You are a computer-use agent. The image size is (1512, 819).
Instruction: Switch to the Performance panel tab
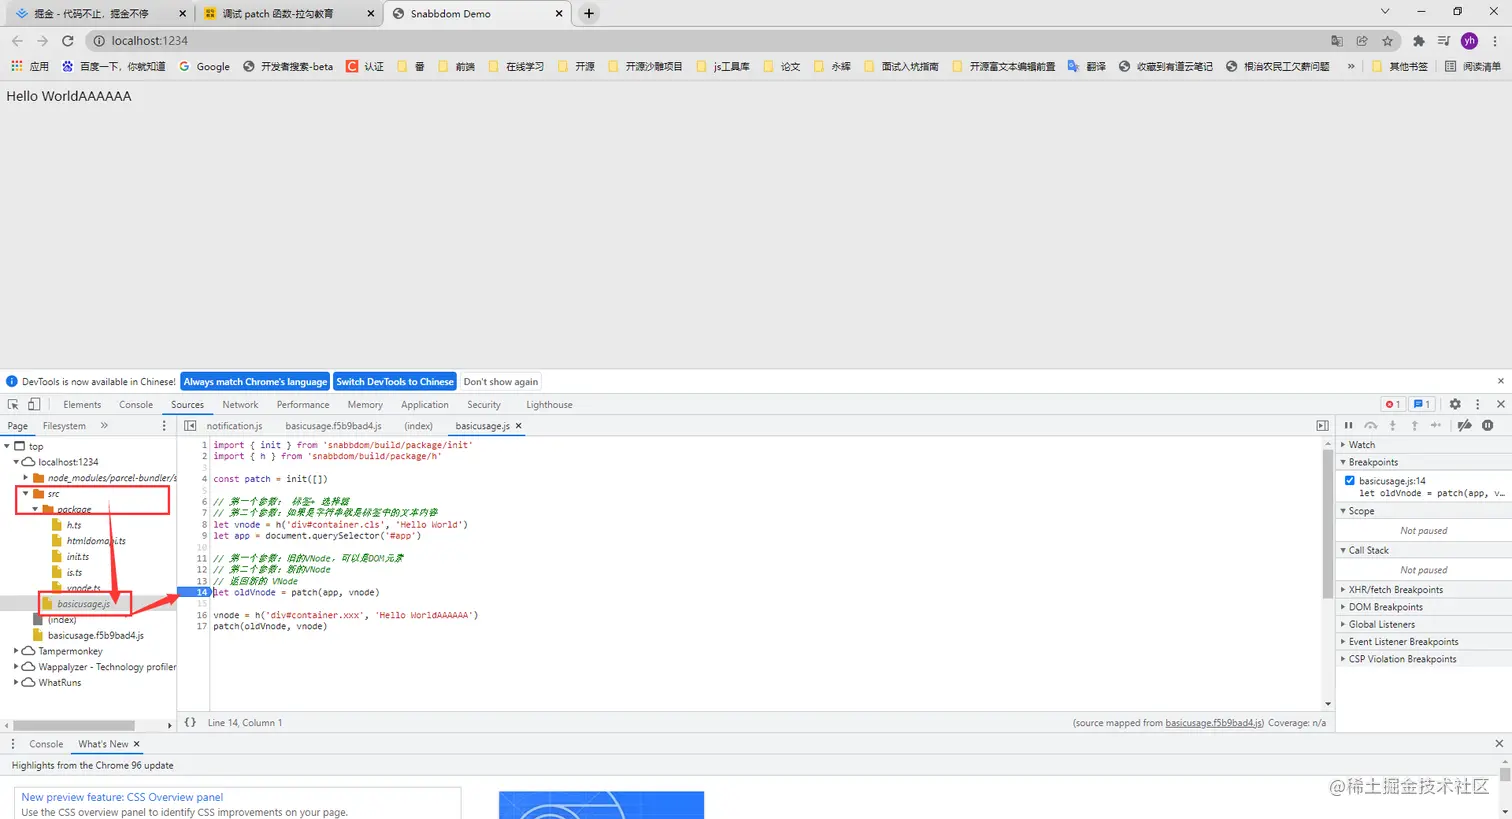[x=303, y=405]
